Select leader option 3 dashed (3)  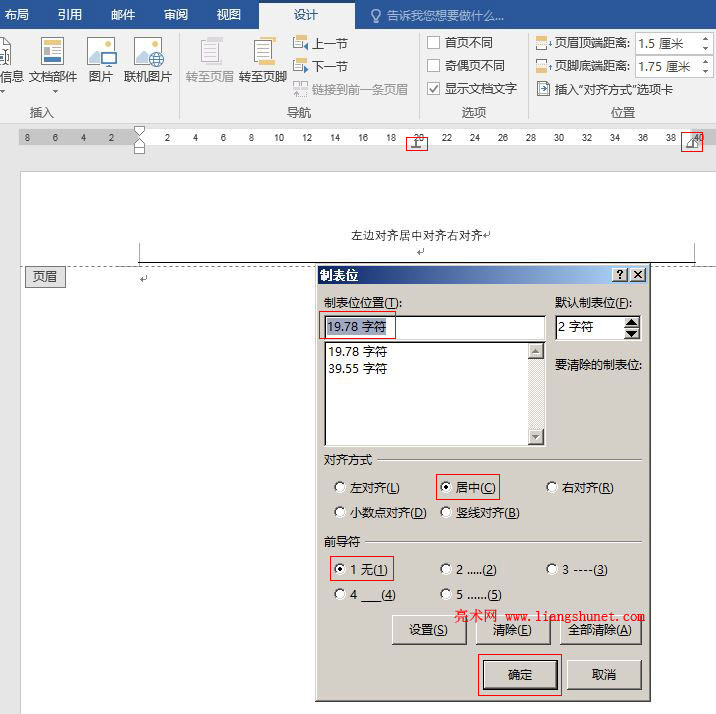(x=552, y=569)
